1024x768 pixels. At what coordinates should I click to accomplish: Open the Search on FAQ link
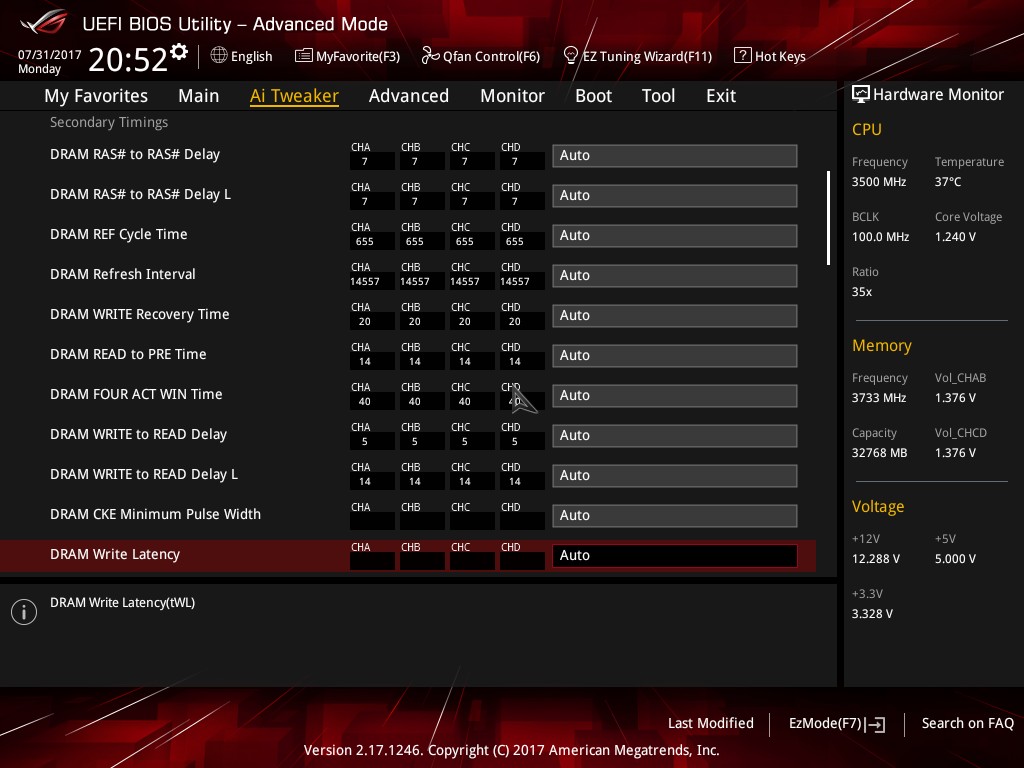coord(967,723)
